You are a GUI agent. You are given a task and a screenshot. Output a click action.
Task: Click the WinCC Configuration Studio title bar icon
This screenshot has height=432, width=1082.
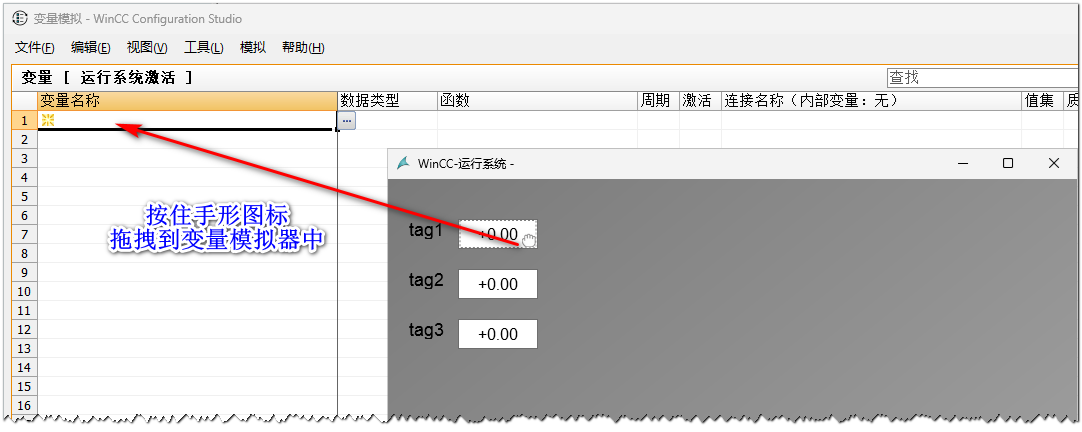[x=19, y=19]
